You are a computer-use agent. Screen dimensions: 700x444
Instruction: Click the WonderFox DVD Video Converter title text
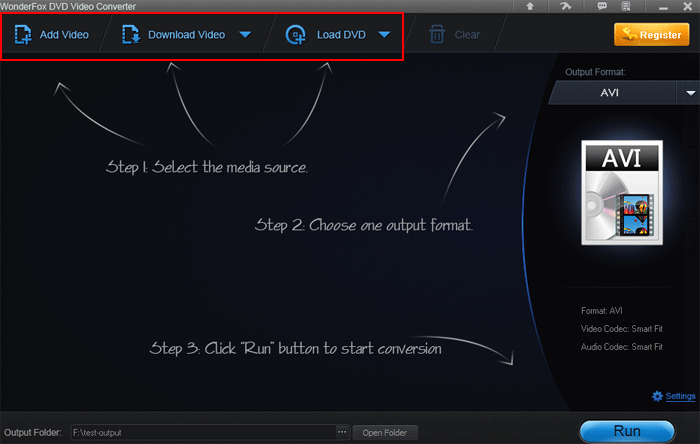coord(68,6)
